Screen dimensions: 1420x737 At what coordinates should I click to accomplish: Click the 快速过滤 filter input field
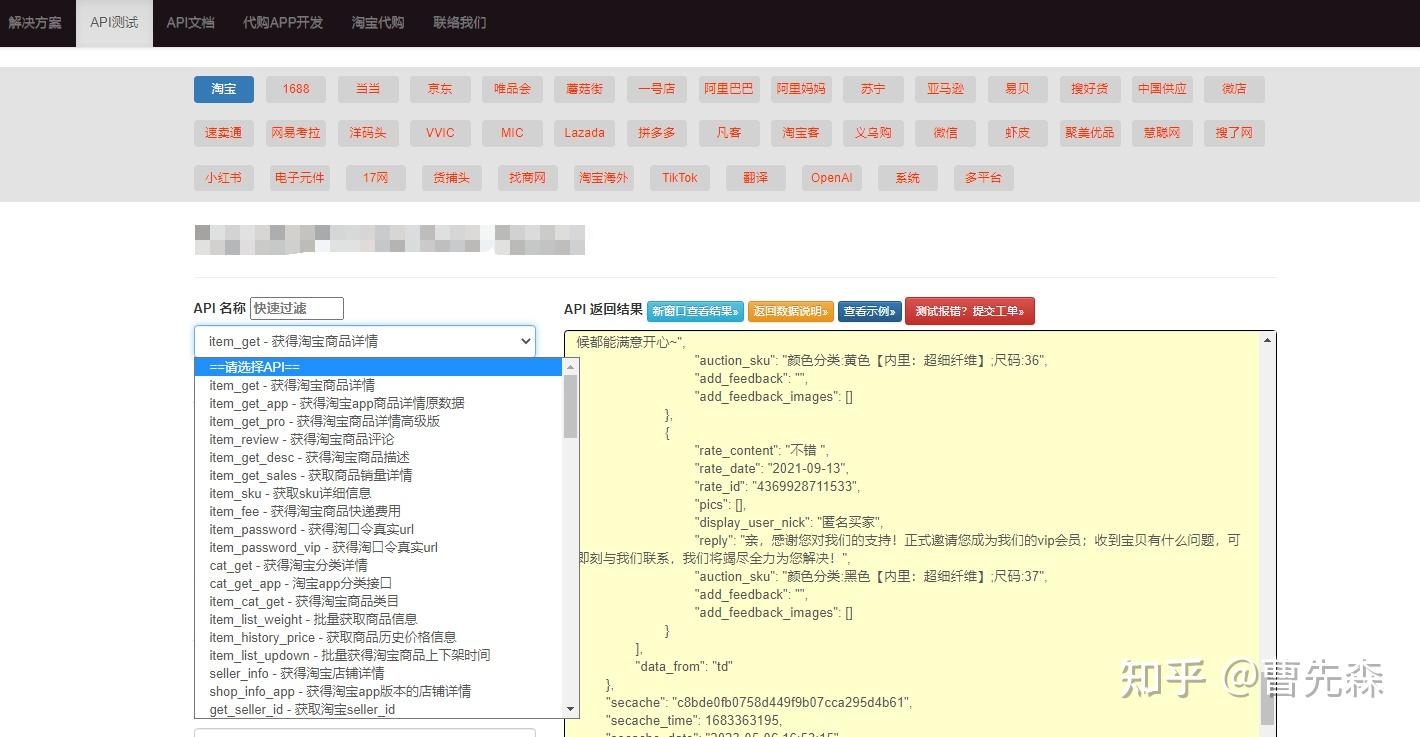point(297,308)
